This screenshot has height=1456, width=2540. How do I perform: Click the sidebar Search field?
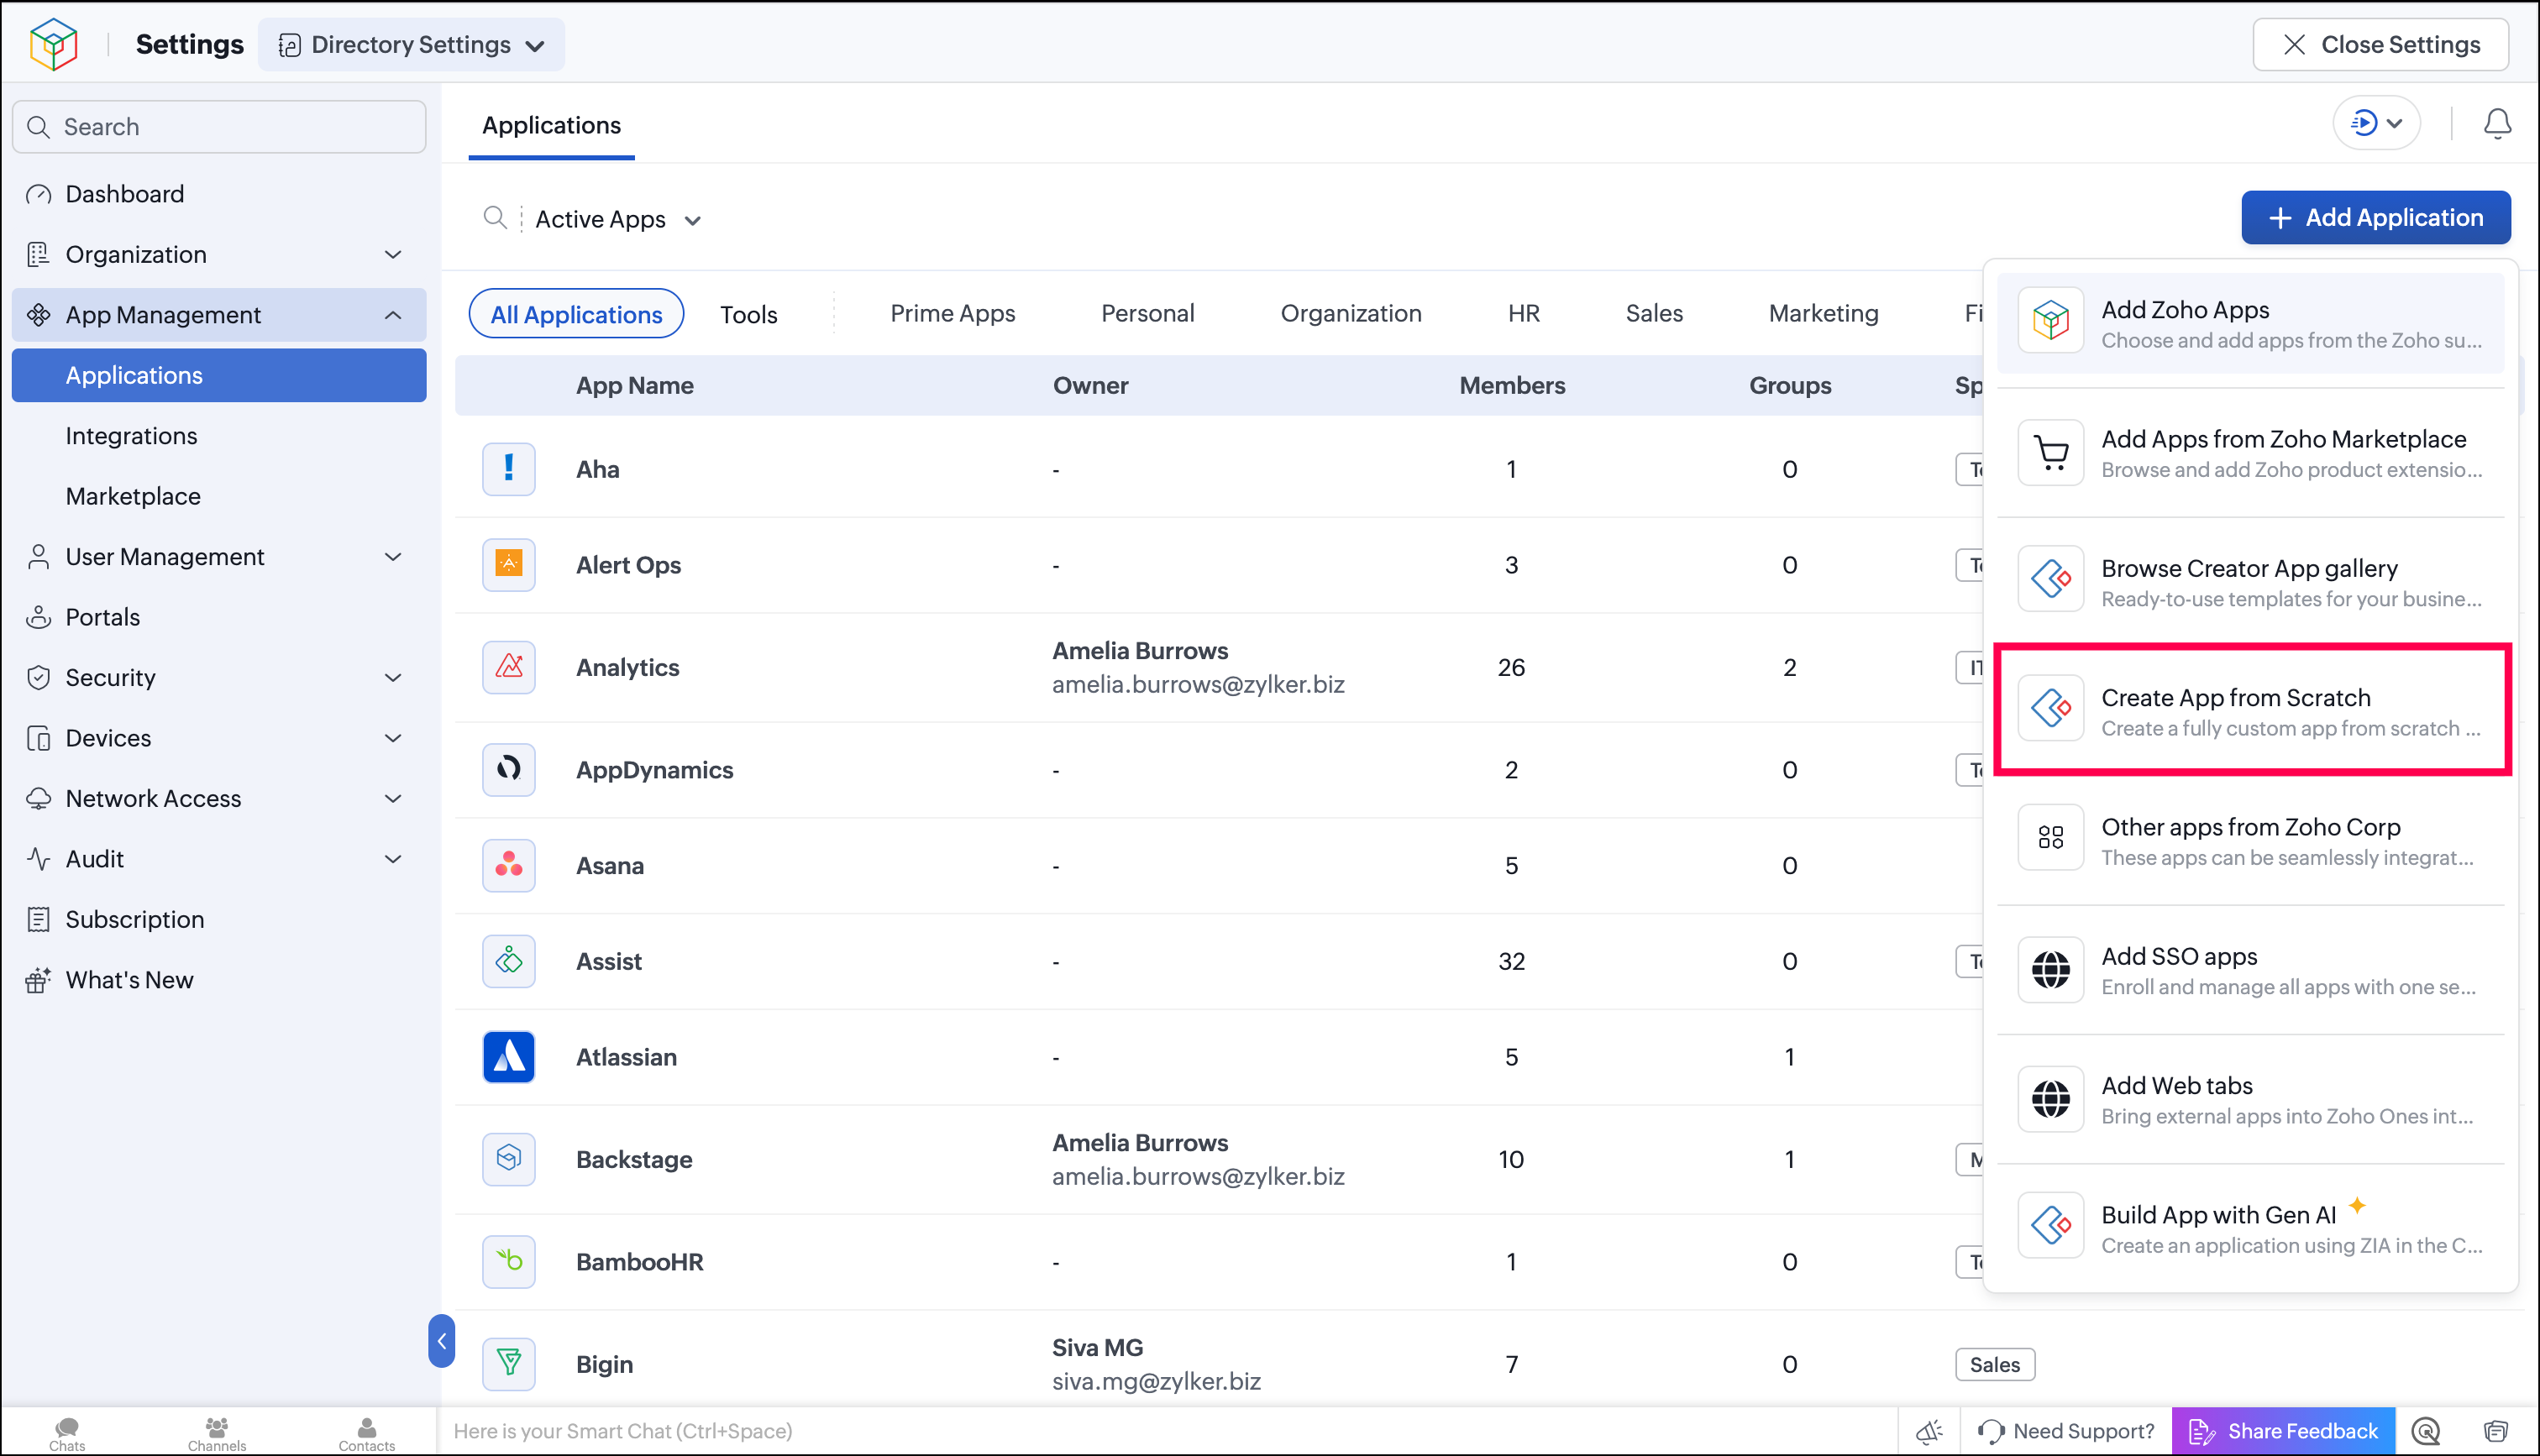point(219,127)
